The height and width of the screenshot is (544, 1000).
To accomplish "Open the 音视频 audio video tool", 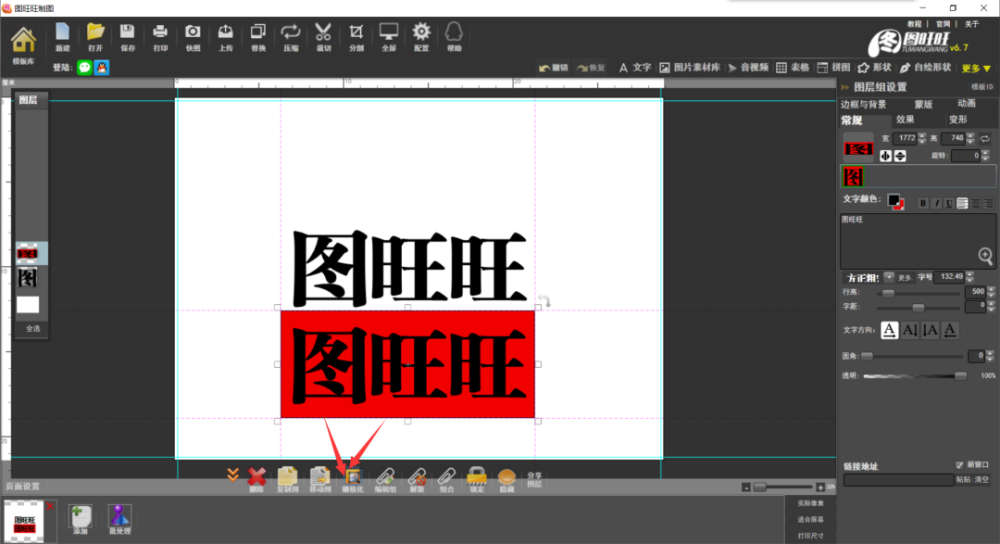I will (748, 68).
